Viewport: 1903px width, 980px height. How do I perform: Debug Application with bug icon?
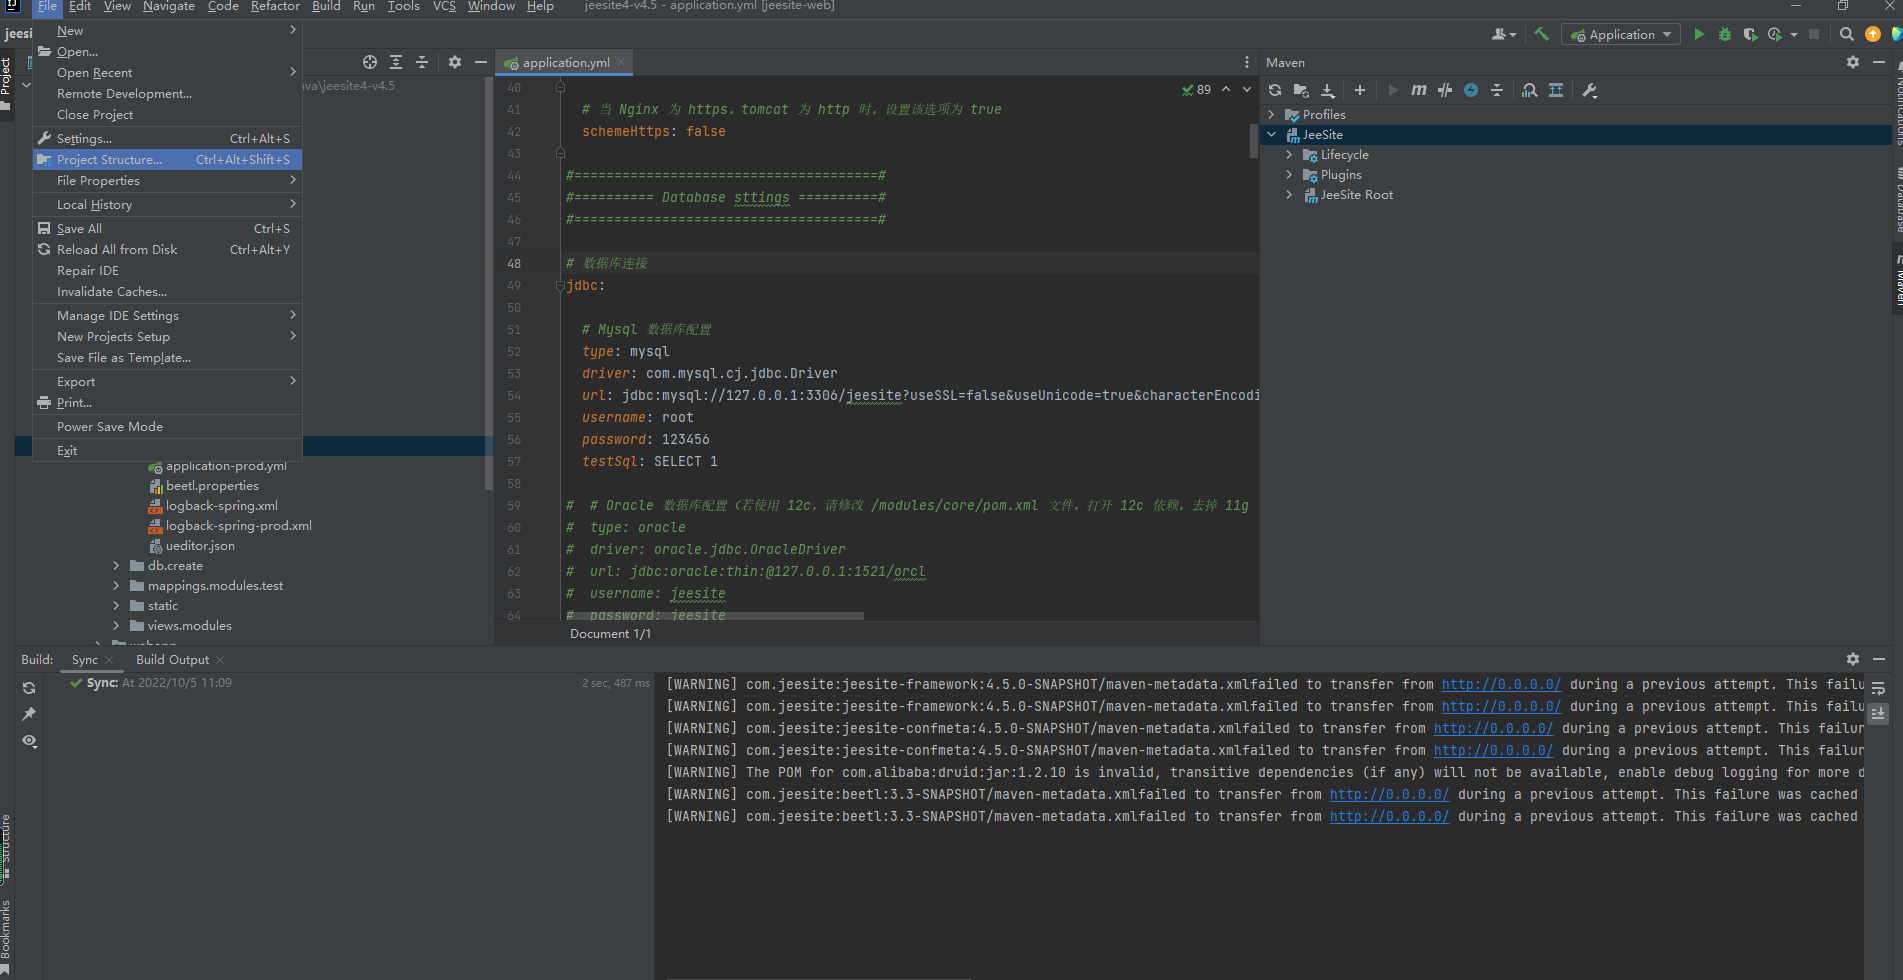click(x=1725, y=34)
